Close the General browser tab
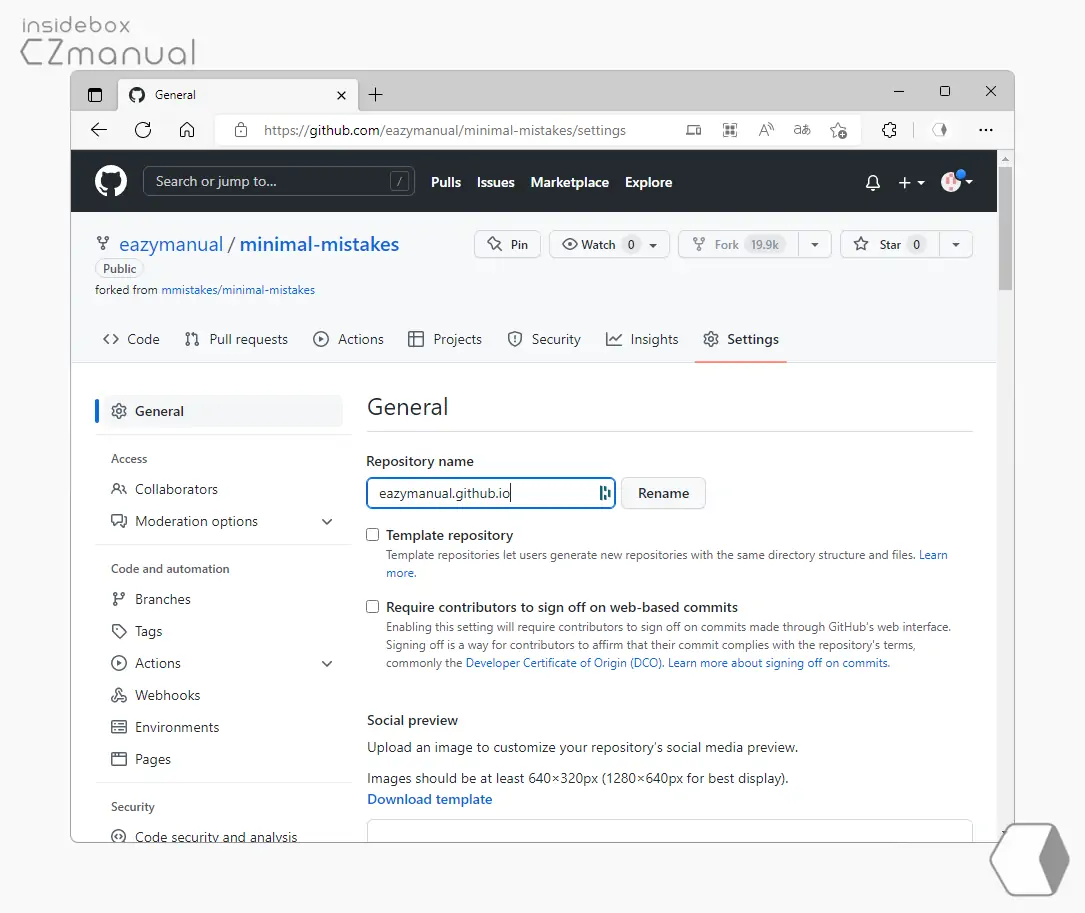Screen dimensions: 1085x913 pos(341,96)
